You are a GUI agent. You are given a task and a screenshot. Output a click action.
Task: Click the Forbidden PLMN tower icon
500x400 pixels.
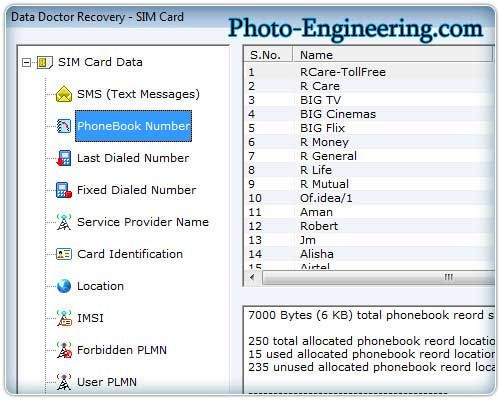64,350
